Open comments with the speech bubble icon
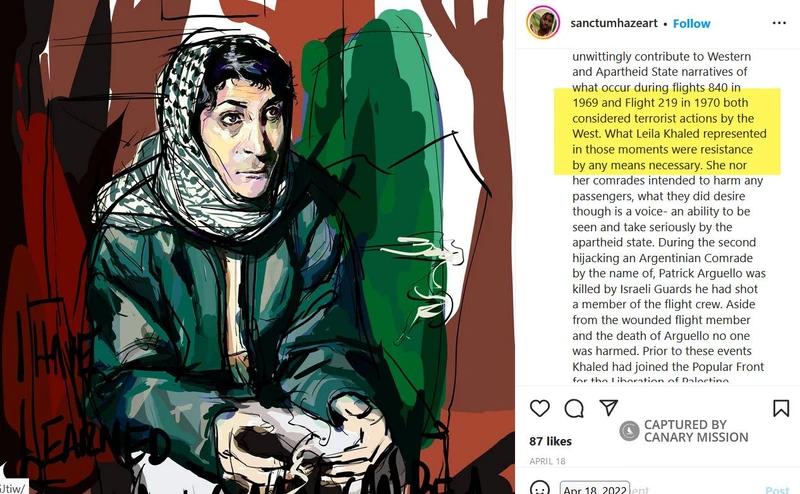The width and height of the screenshot is (800, 494). click(x=574, y=408)
